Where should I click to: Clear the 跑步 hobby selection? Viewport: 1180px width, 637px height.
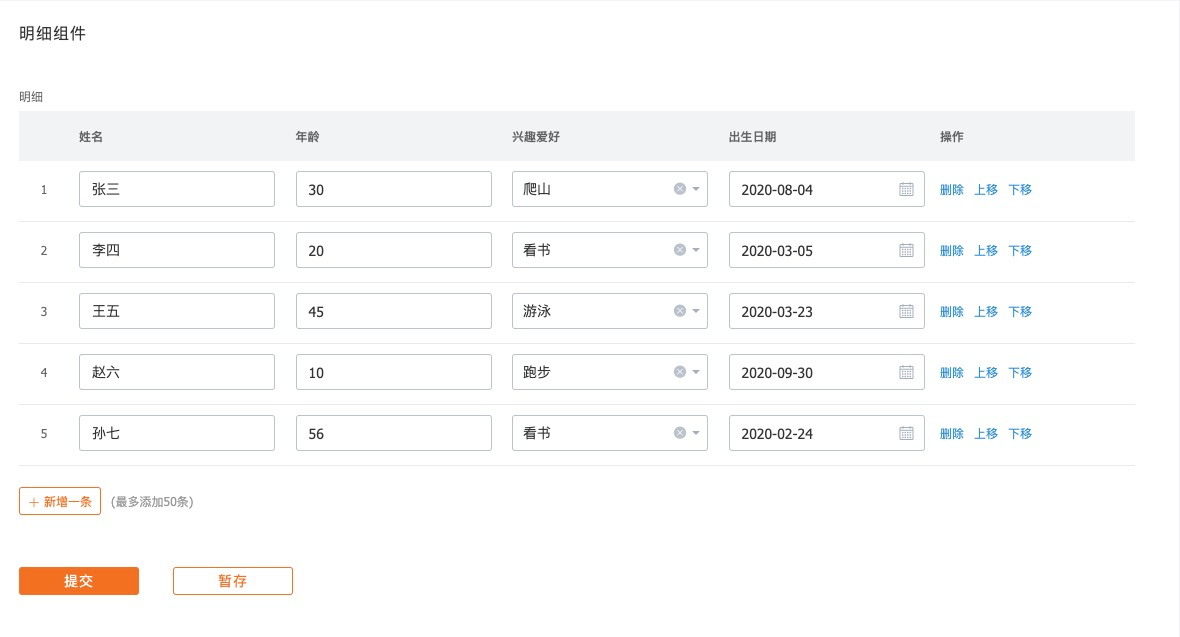pyautogui.click(x=680, y=372)
